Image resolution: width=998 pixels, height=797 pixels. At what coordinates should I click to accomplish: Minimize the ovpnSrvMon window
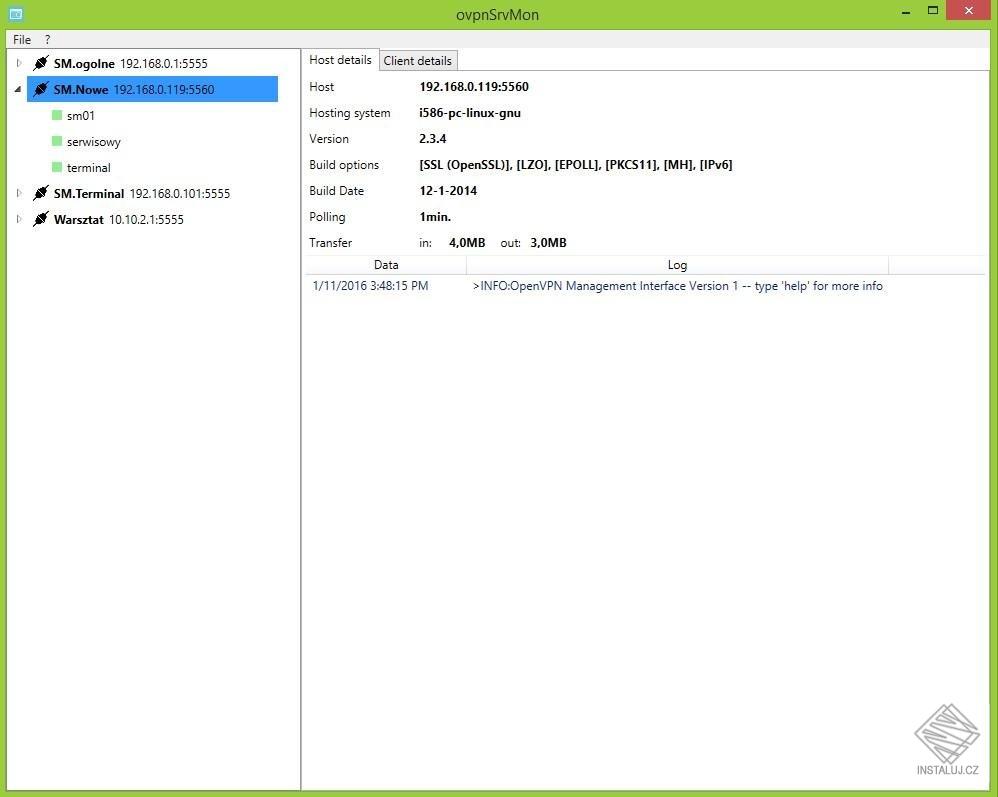[x=906, y=11]
